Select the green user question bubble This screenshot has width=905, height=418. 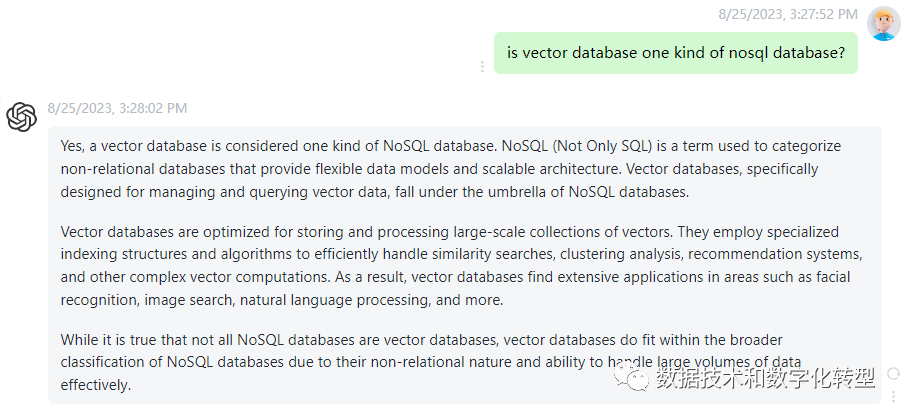pos(676,53)
